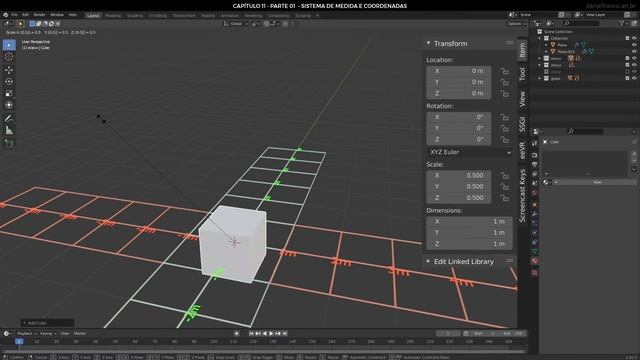This screenshot has width=640, height=360.
Task: Open the Output properties tab icon
Action: pos(535,164)
